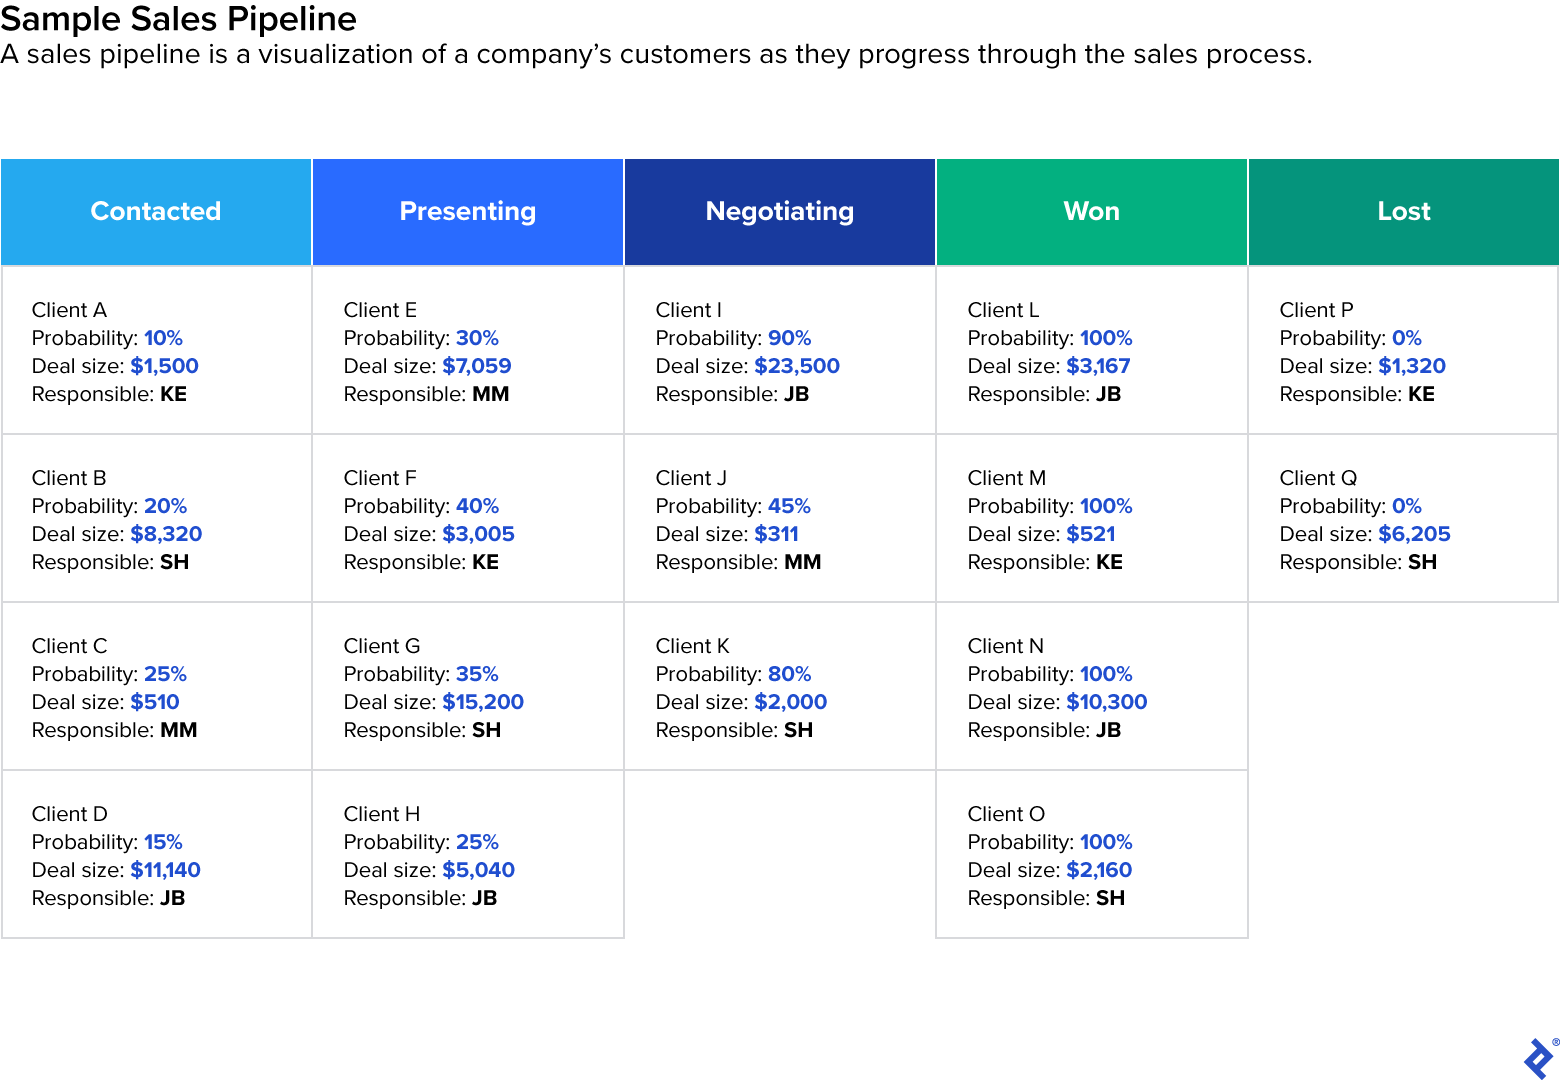Open the Client A deal card
This screenshot has width=1560, height=1080.
(156, 350)
